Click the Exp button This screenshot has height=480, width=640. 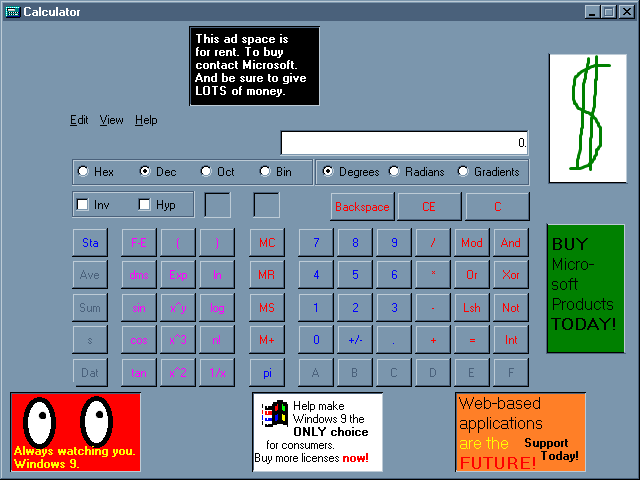coord(178,275)
